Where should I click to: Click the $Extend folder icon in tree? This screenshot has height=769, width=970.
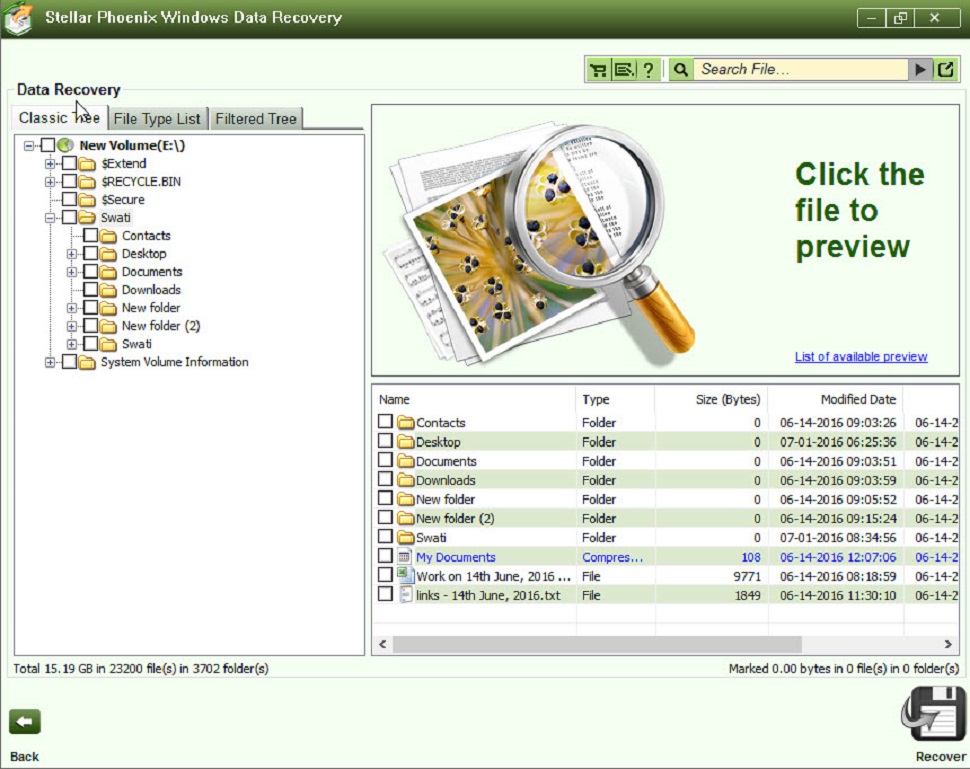click(87, 164)
